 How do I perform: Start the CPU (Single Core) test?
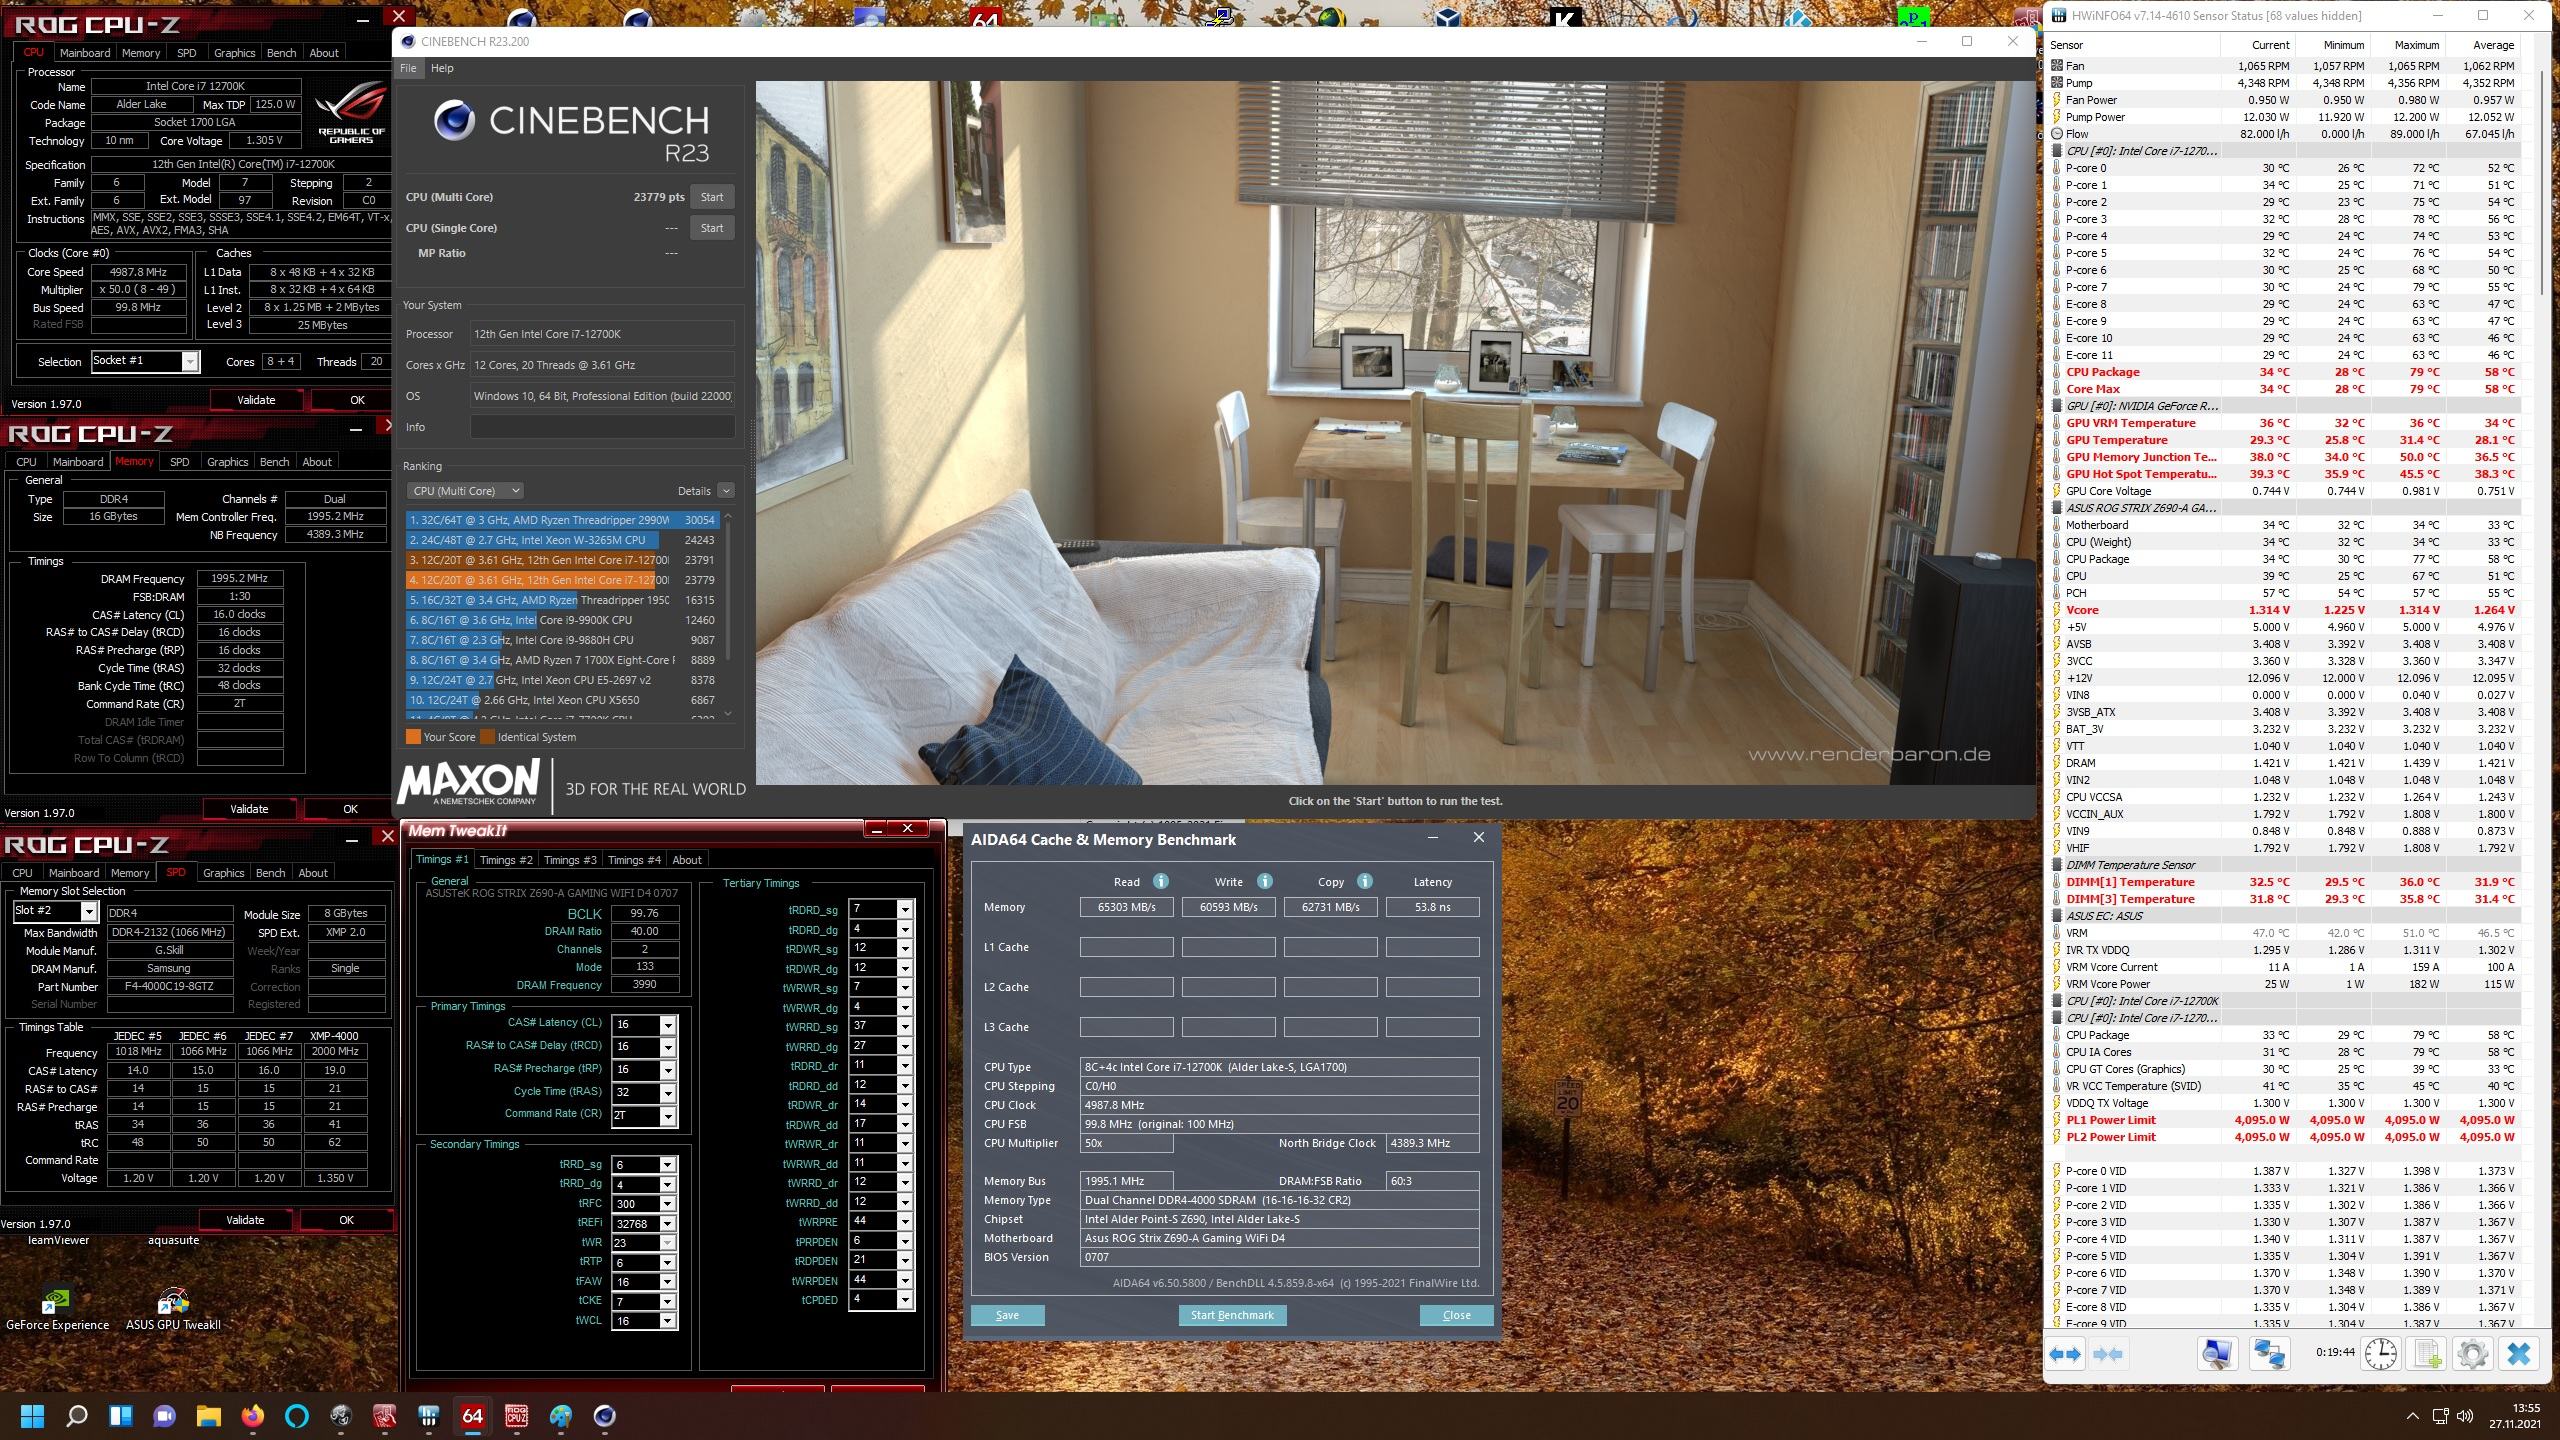711,228
